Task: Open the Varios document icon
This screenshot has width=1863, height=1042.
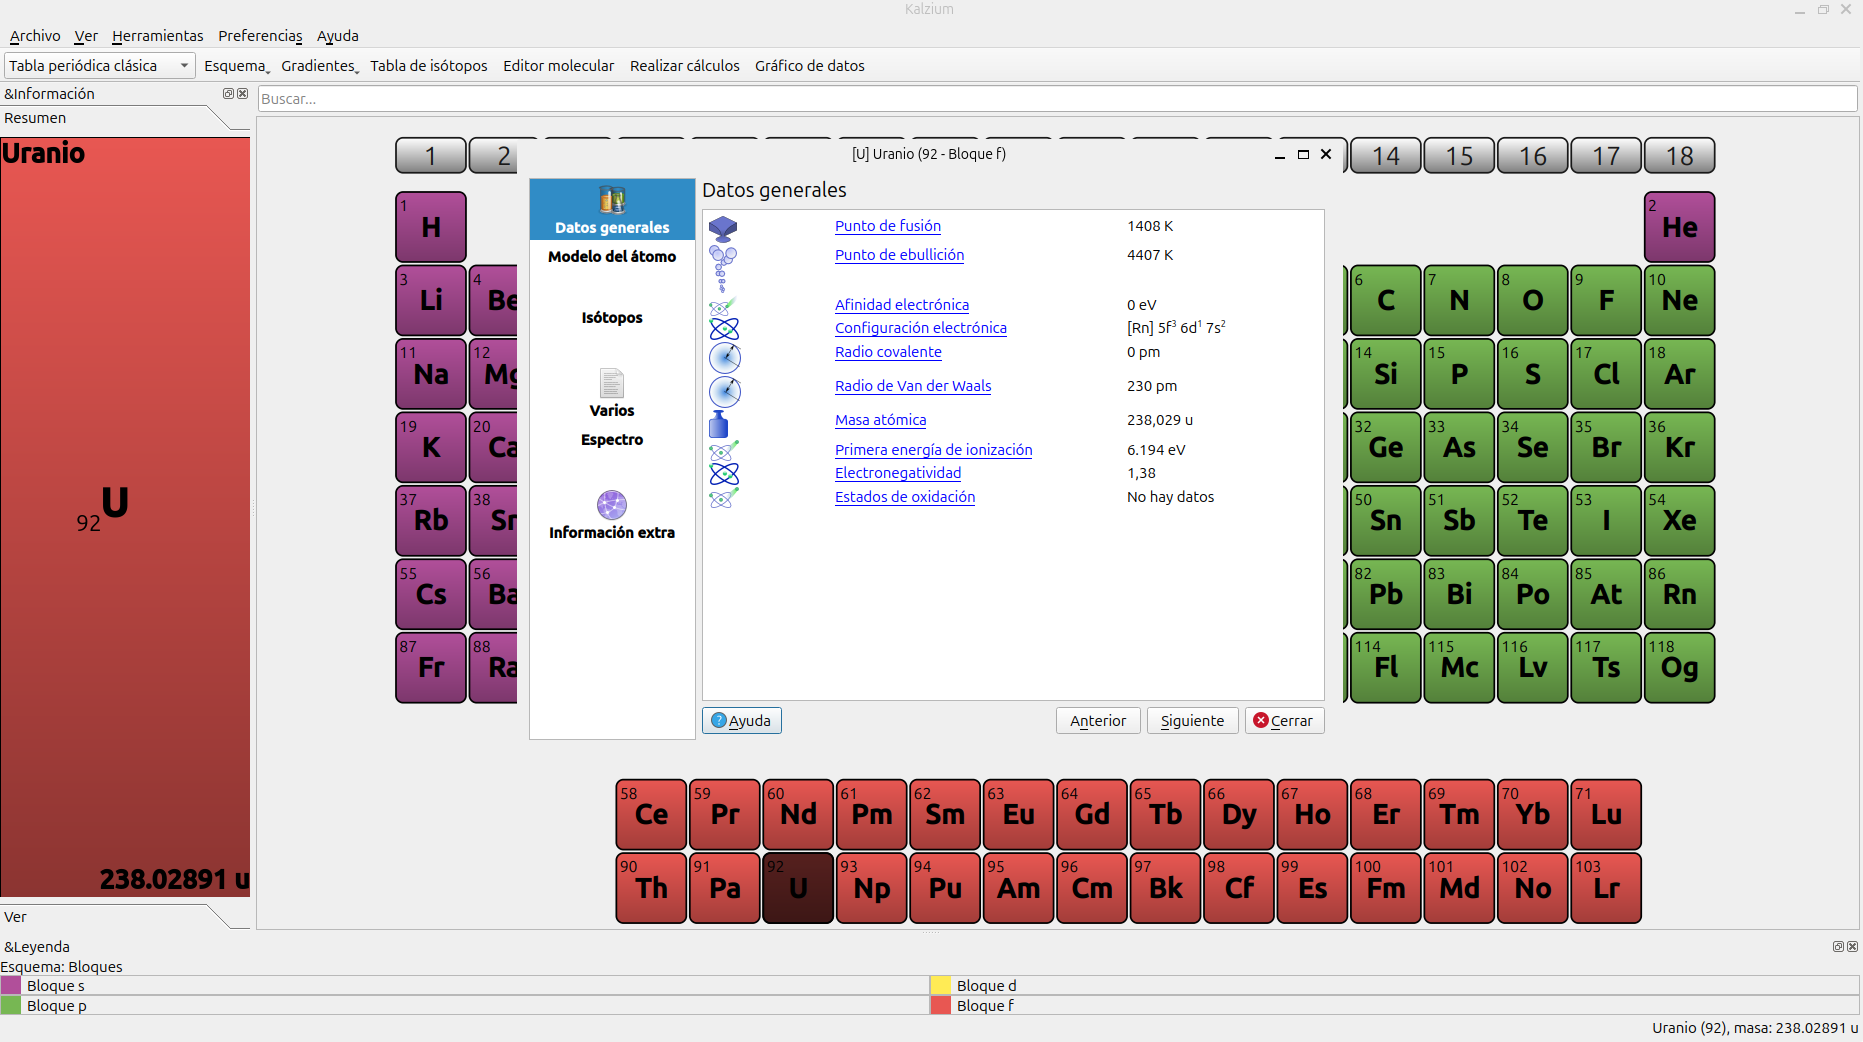Action: (x=612, y=383)
